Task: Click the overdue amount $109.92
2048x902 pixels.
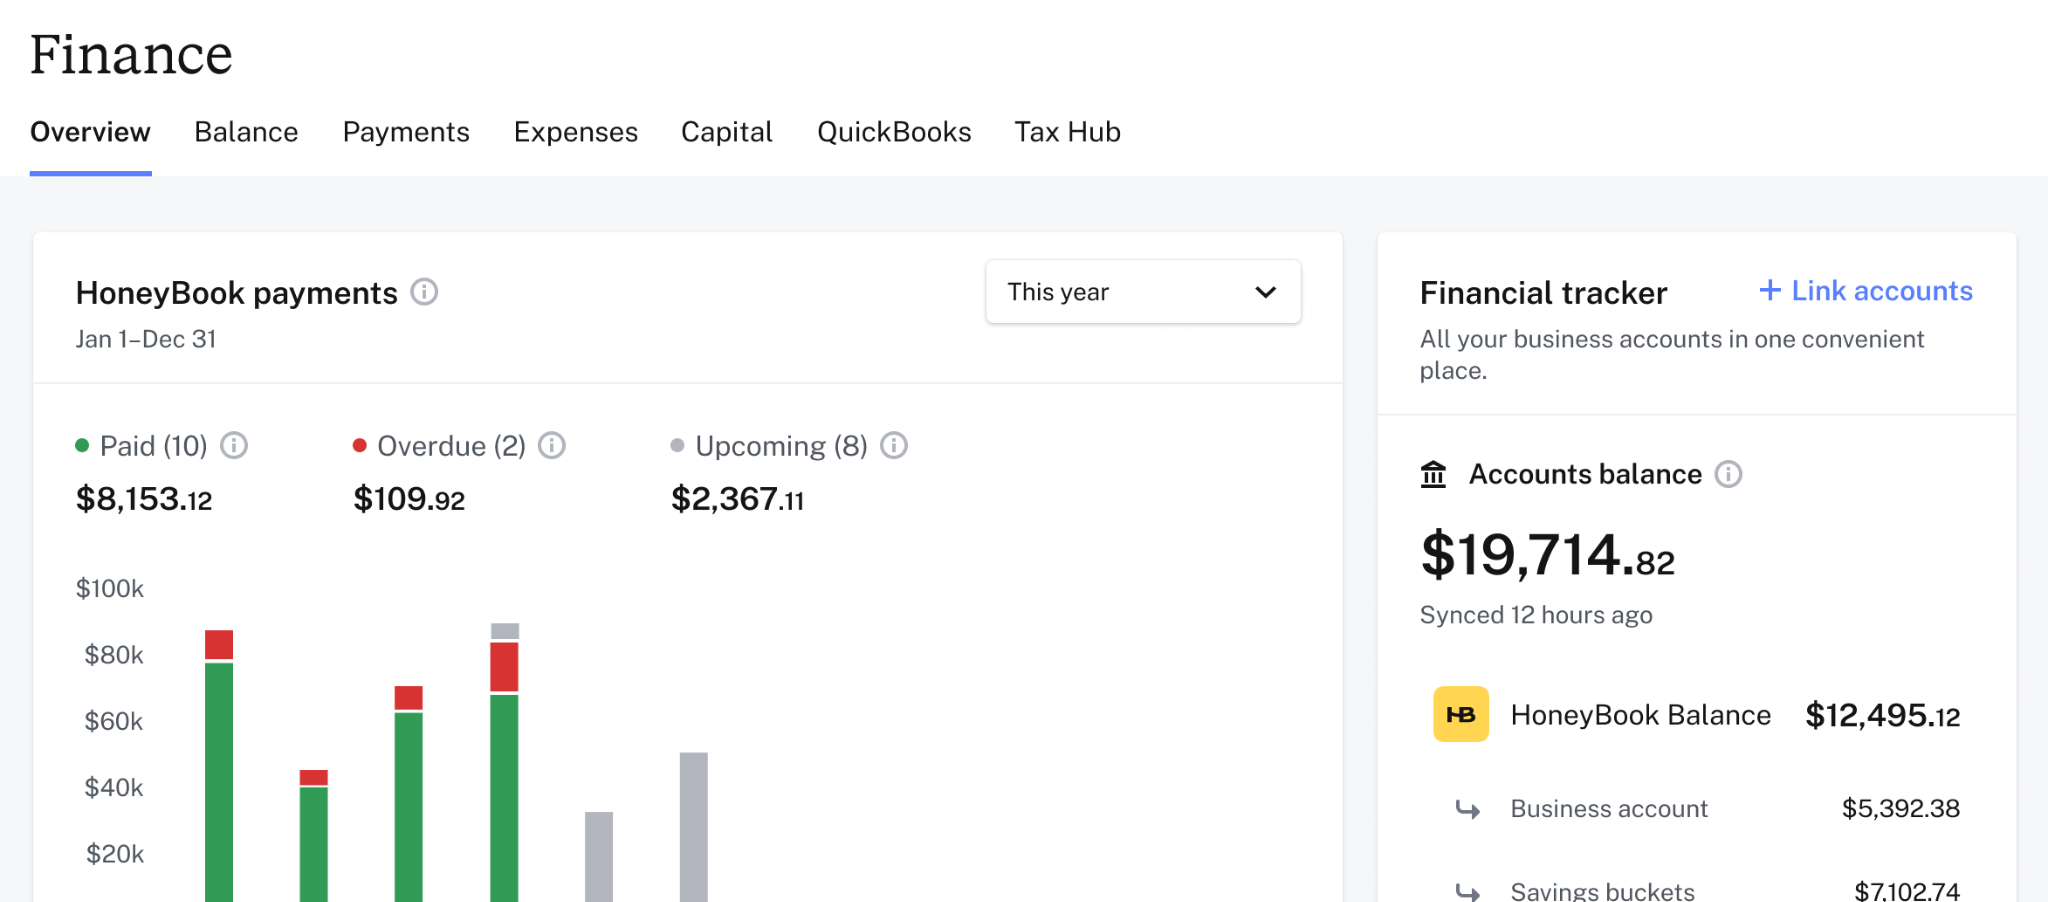Action: pos(409,499)
